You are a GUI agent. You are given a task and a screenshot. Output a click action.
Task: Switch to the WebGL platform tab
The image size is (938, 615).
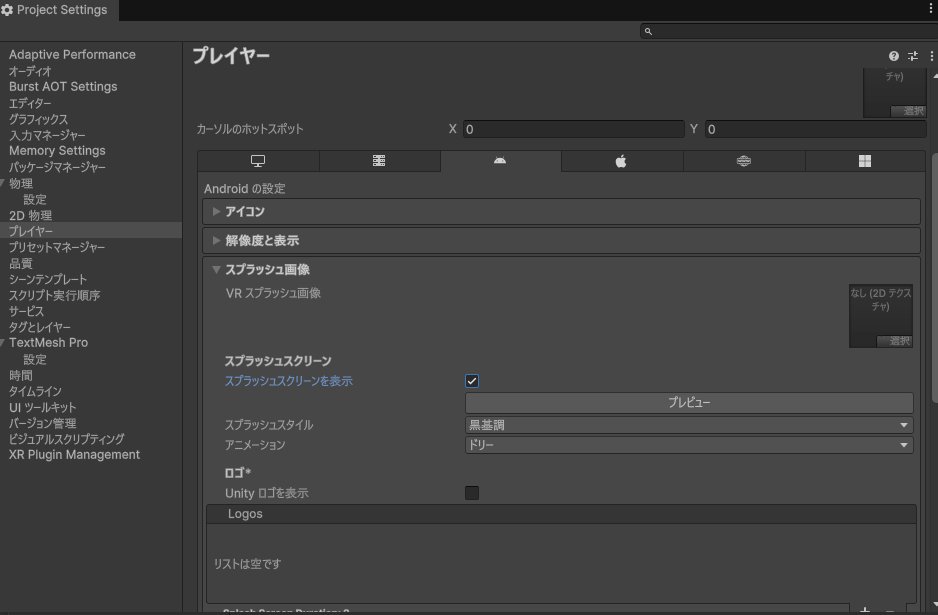click(744, 161)
